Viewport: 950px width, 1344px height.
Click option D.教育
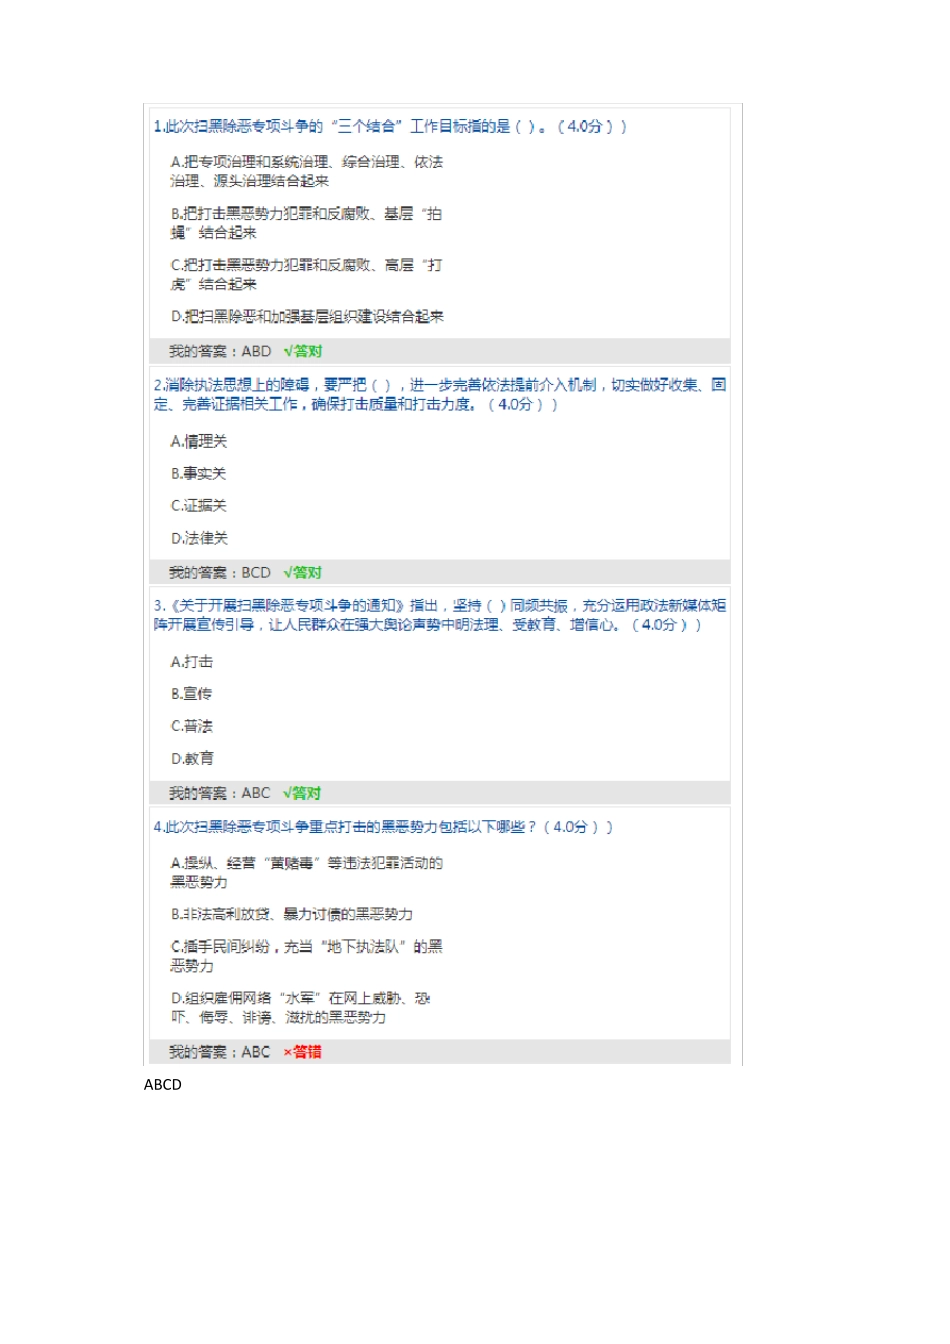pos(192,758)
